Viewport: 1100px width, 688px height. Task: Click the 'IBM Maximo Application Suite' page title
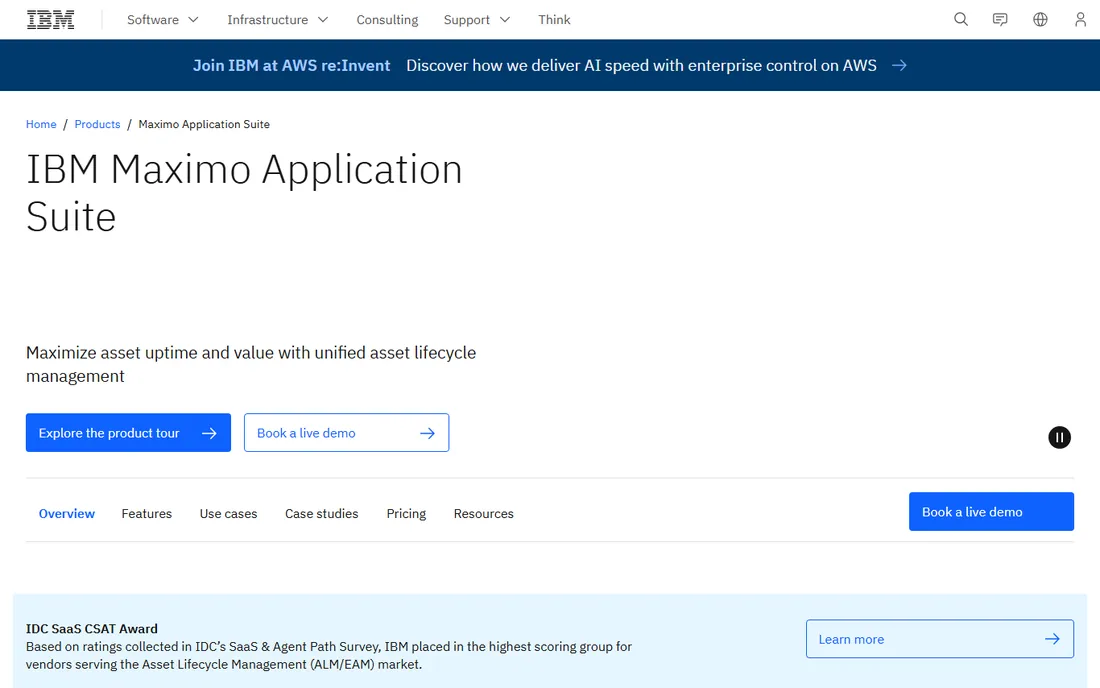tap(244, 192)
